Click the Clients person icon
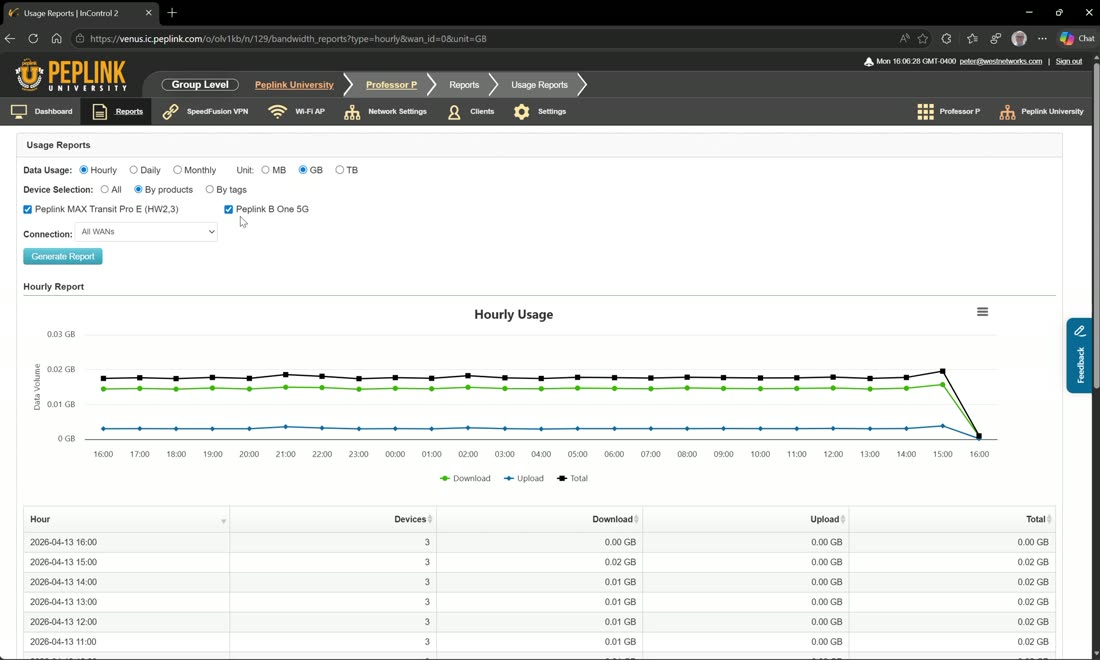 click(x=454, y=112)
